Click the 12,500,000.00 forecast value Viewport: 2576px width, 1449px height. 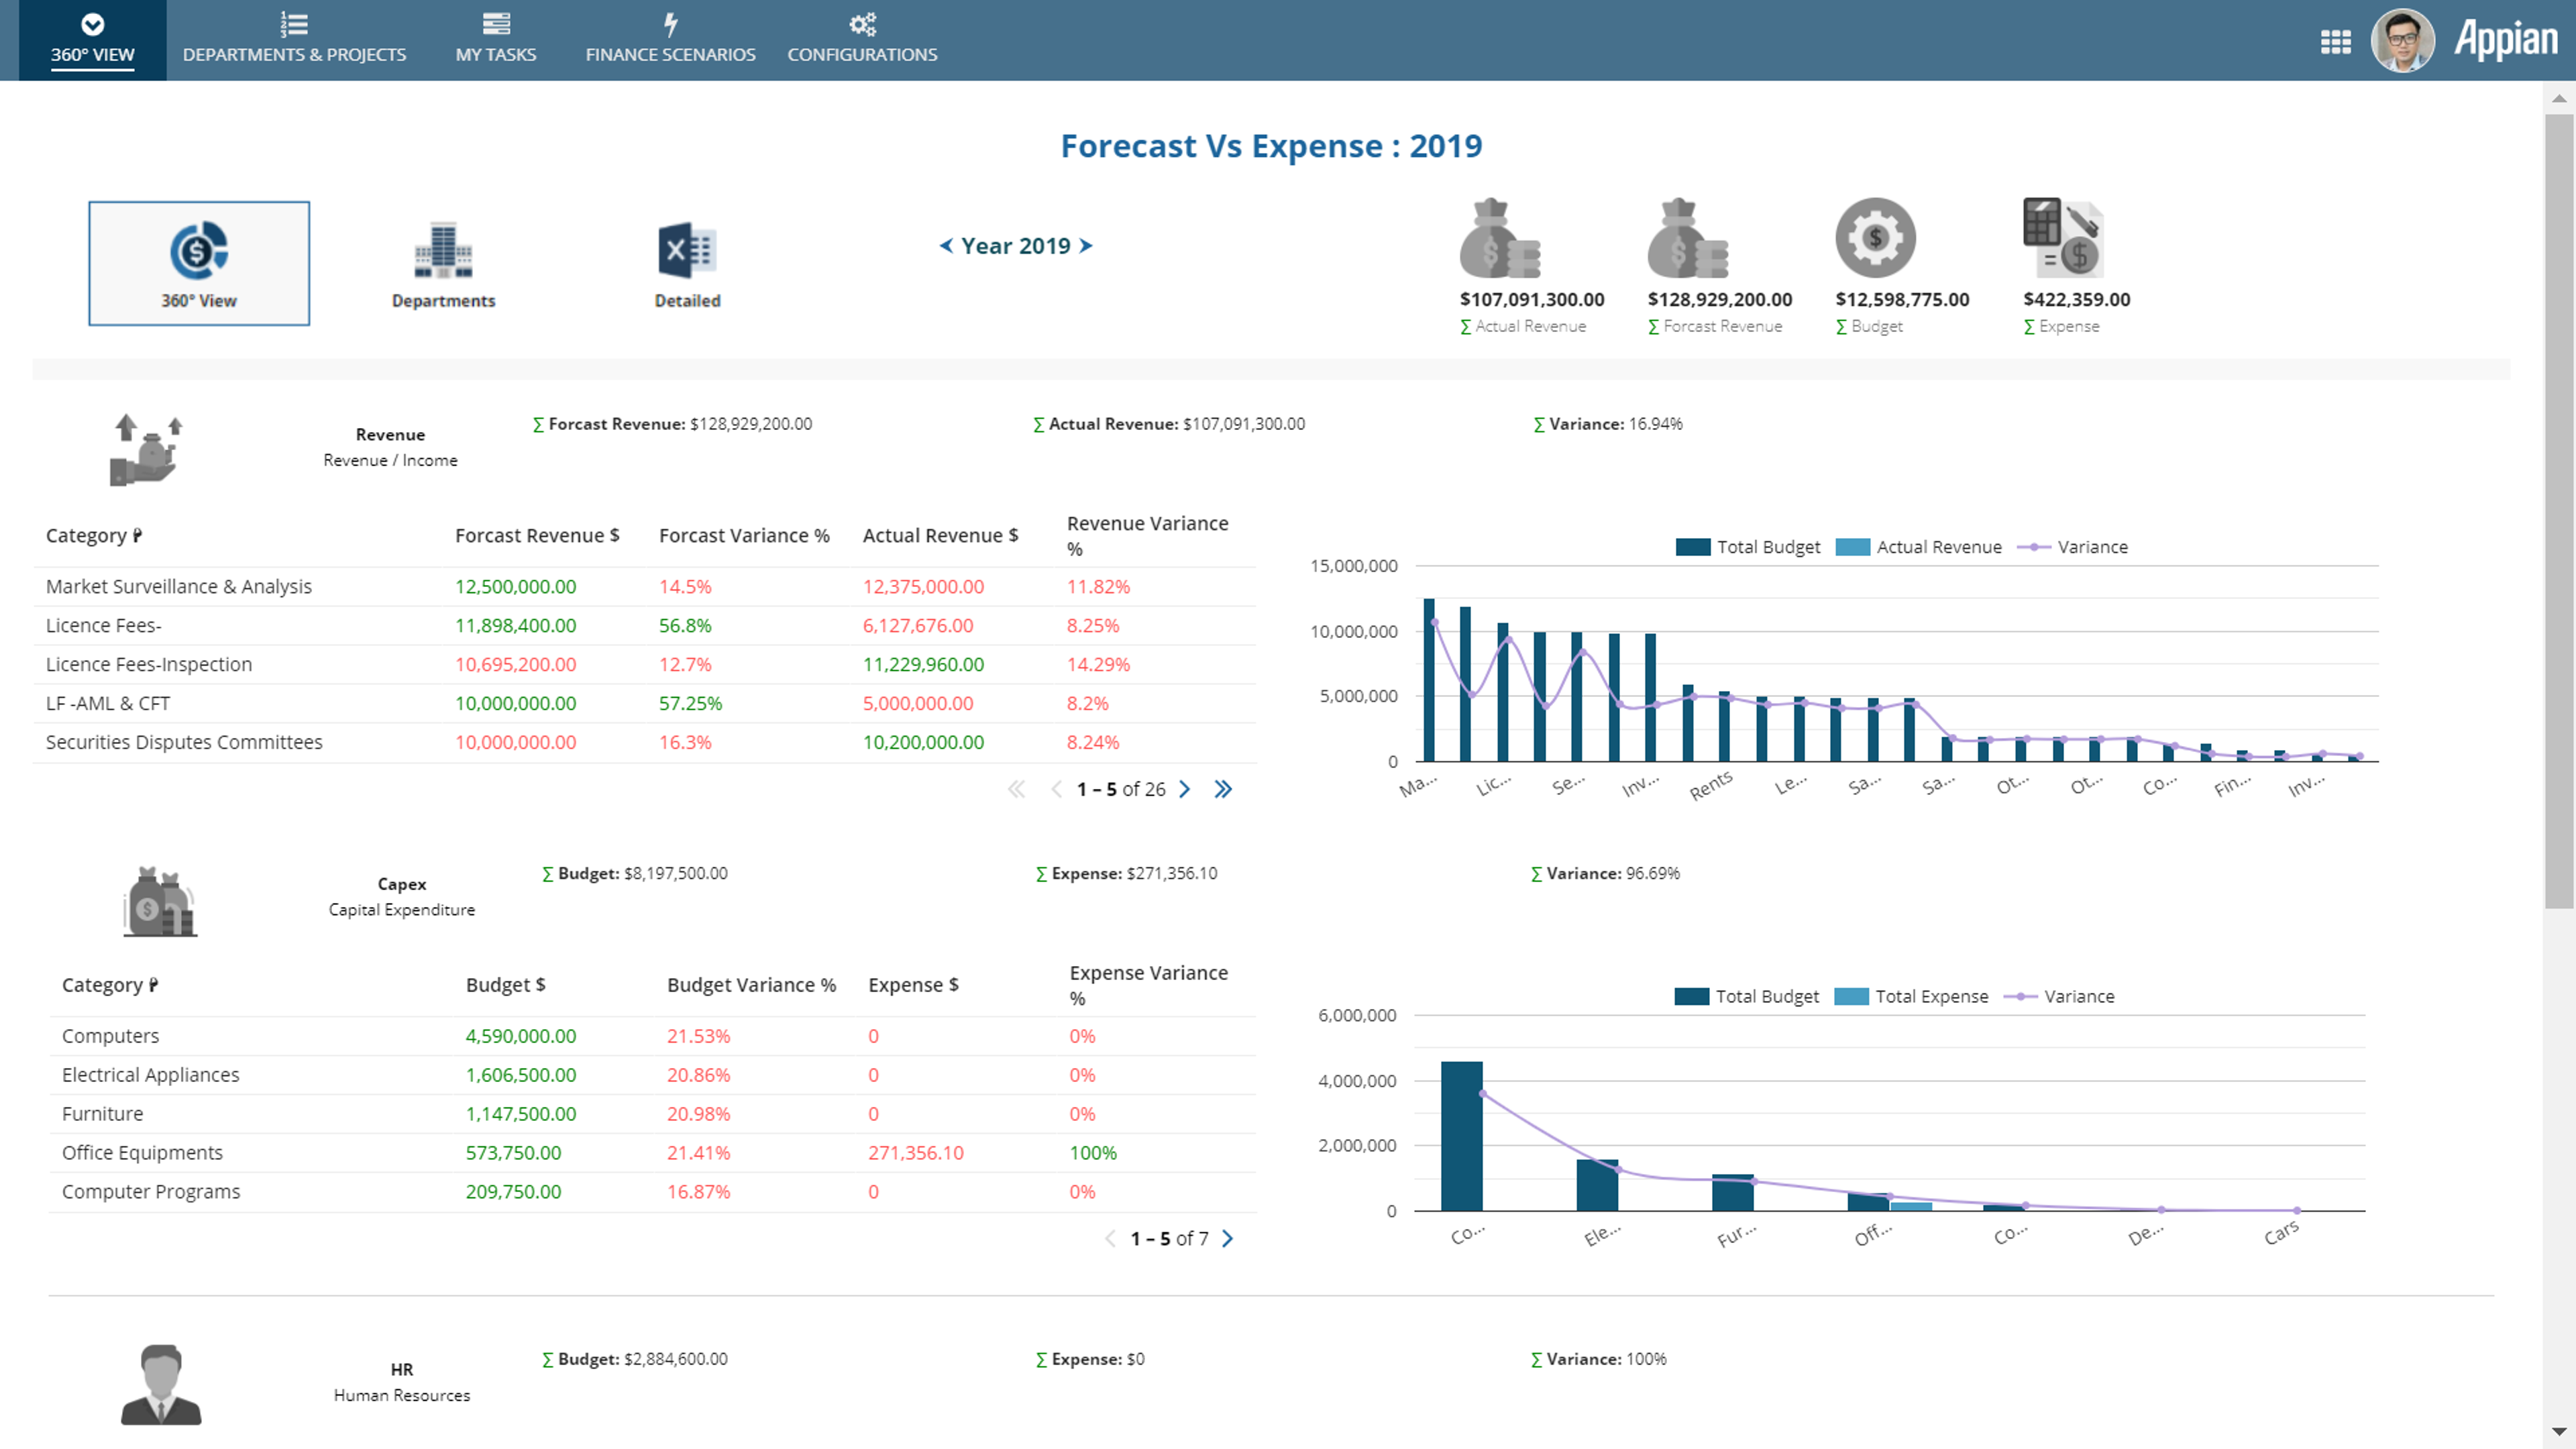point(516,587)
